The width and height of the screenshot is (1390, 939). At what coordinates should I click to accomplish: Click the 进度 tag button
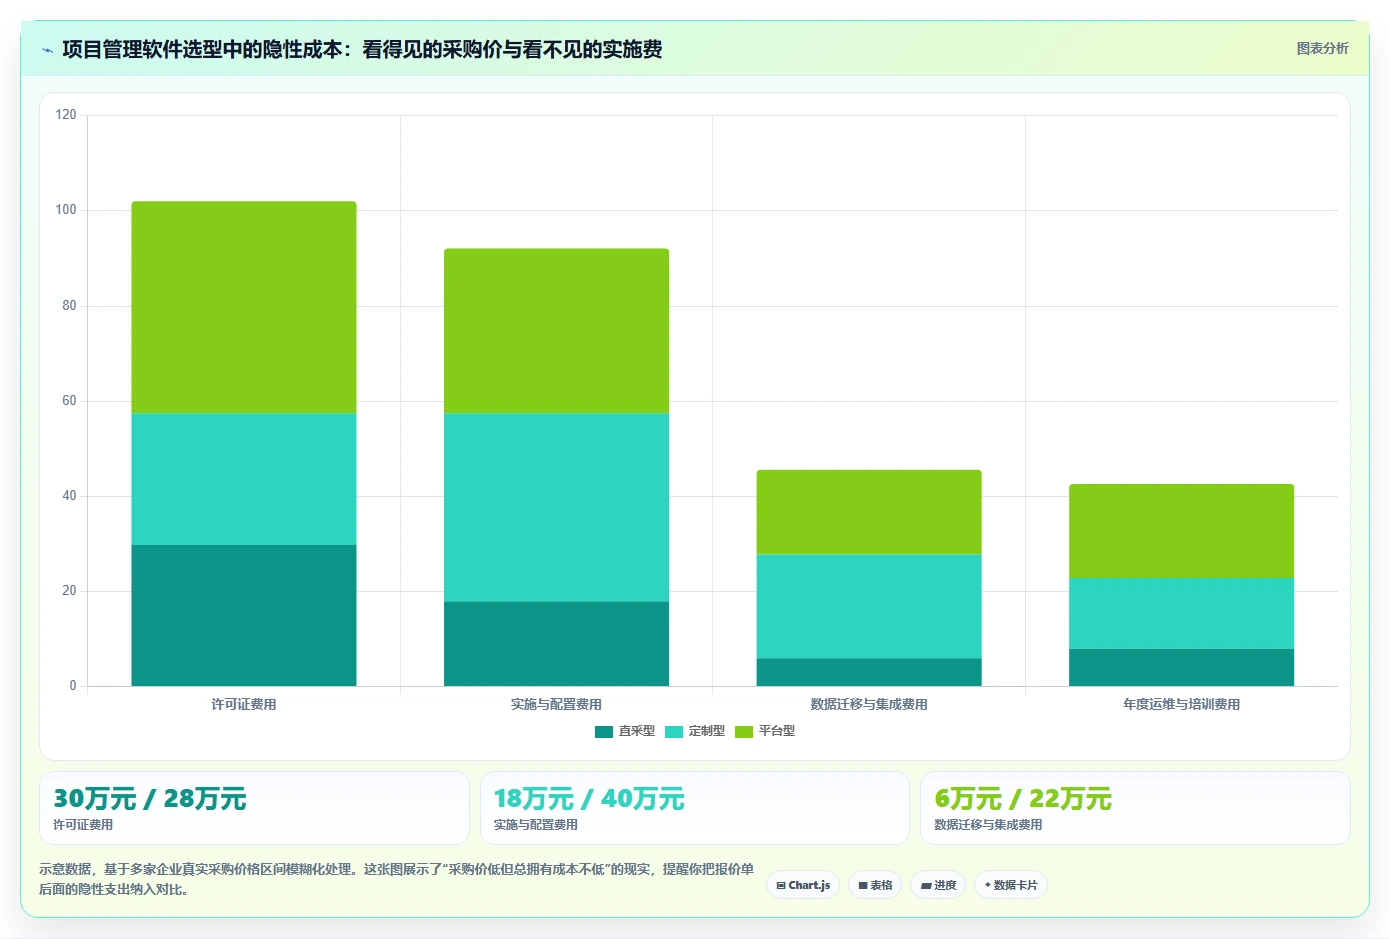coord(938,885)
